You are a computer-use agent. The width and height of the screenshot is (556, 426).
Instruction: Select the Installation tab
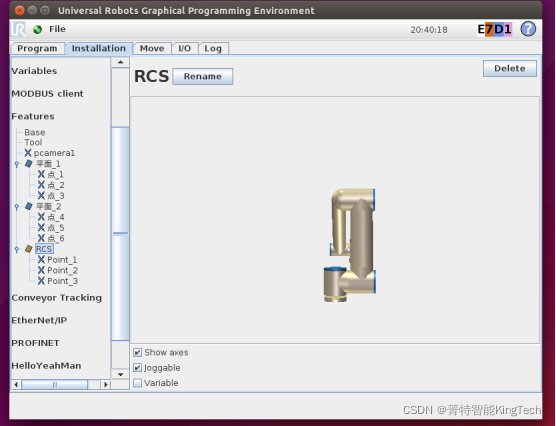[99, 48]
